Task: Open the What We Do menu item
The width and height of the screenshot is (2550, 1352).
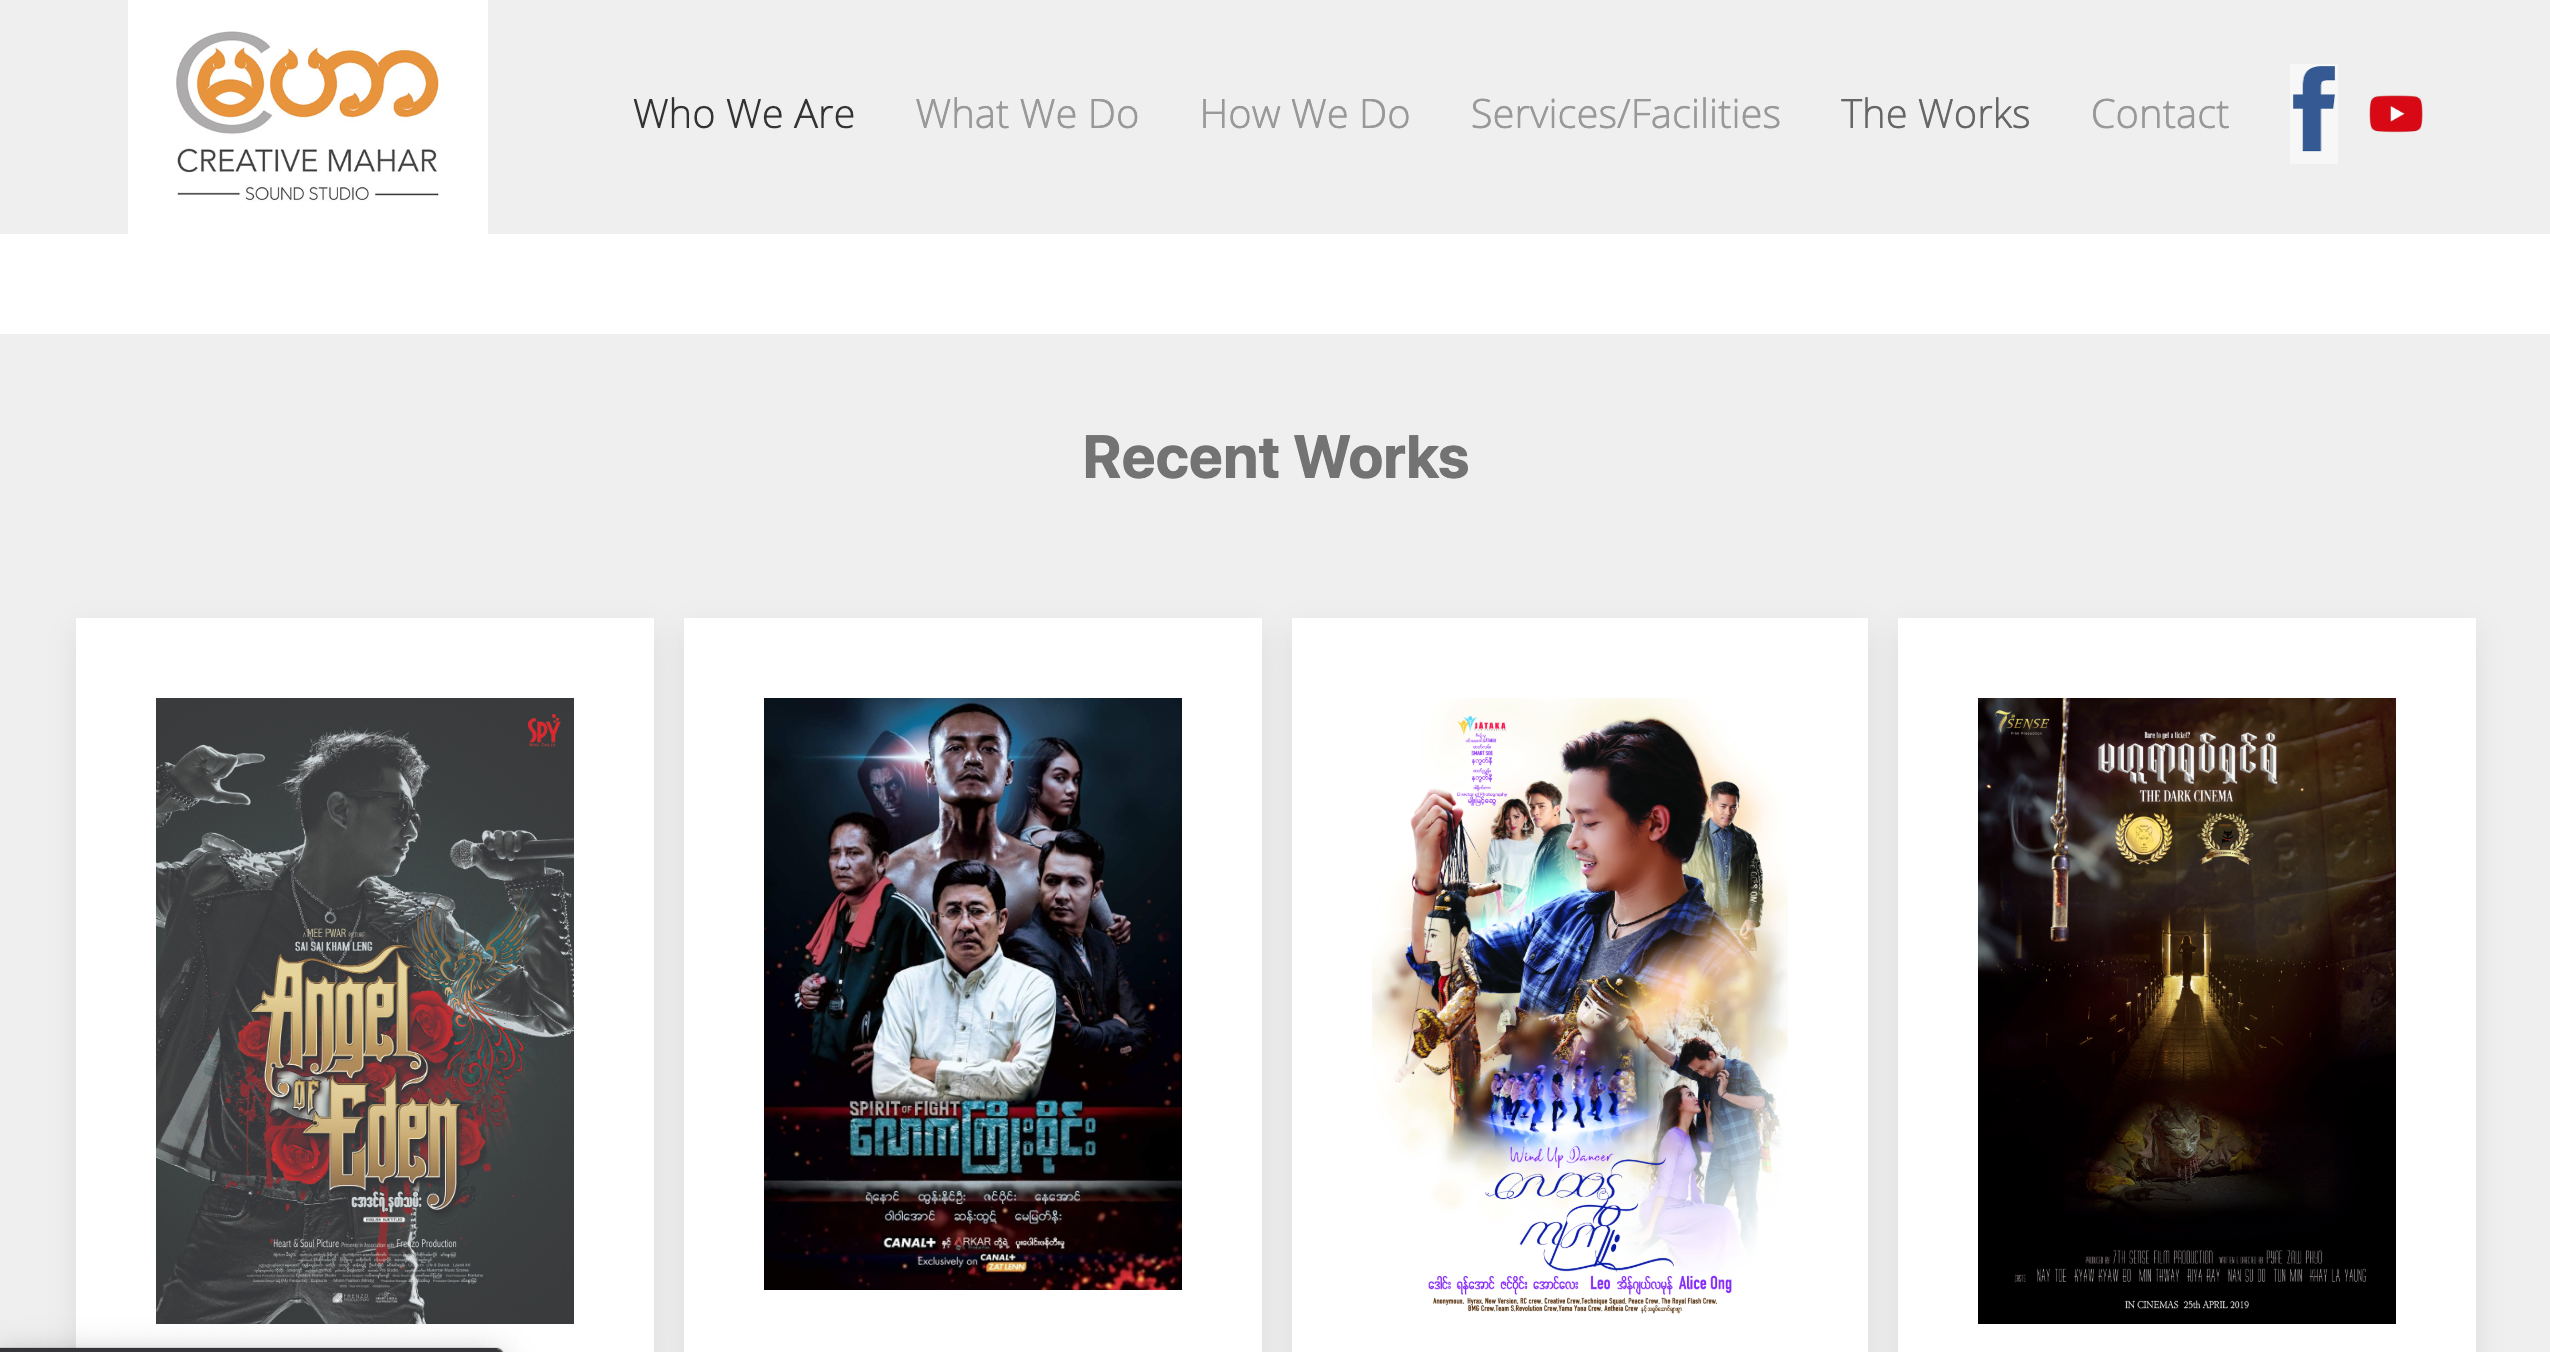Action: [x=1027, y=114]
